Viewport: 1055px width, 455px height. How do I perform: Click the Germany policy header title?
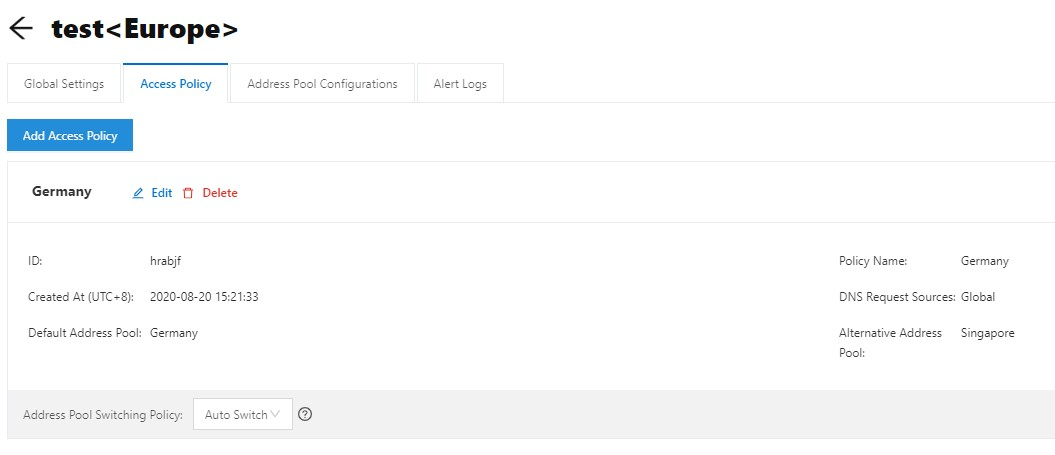(x=62, y=192)
